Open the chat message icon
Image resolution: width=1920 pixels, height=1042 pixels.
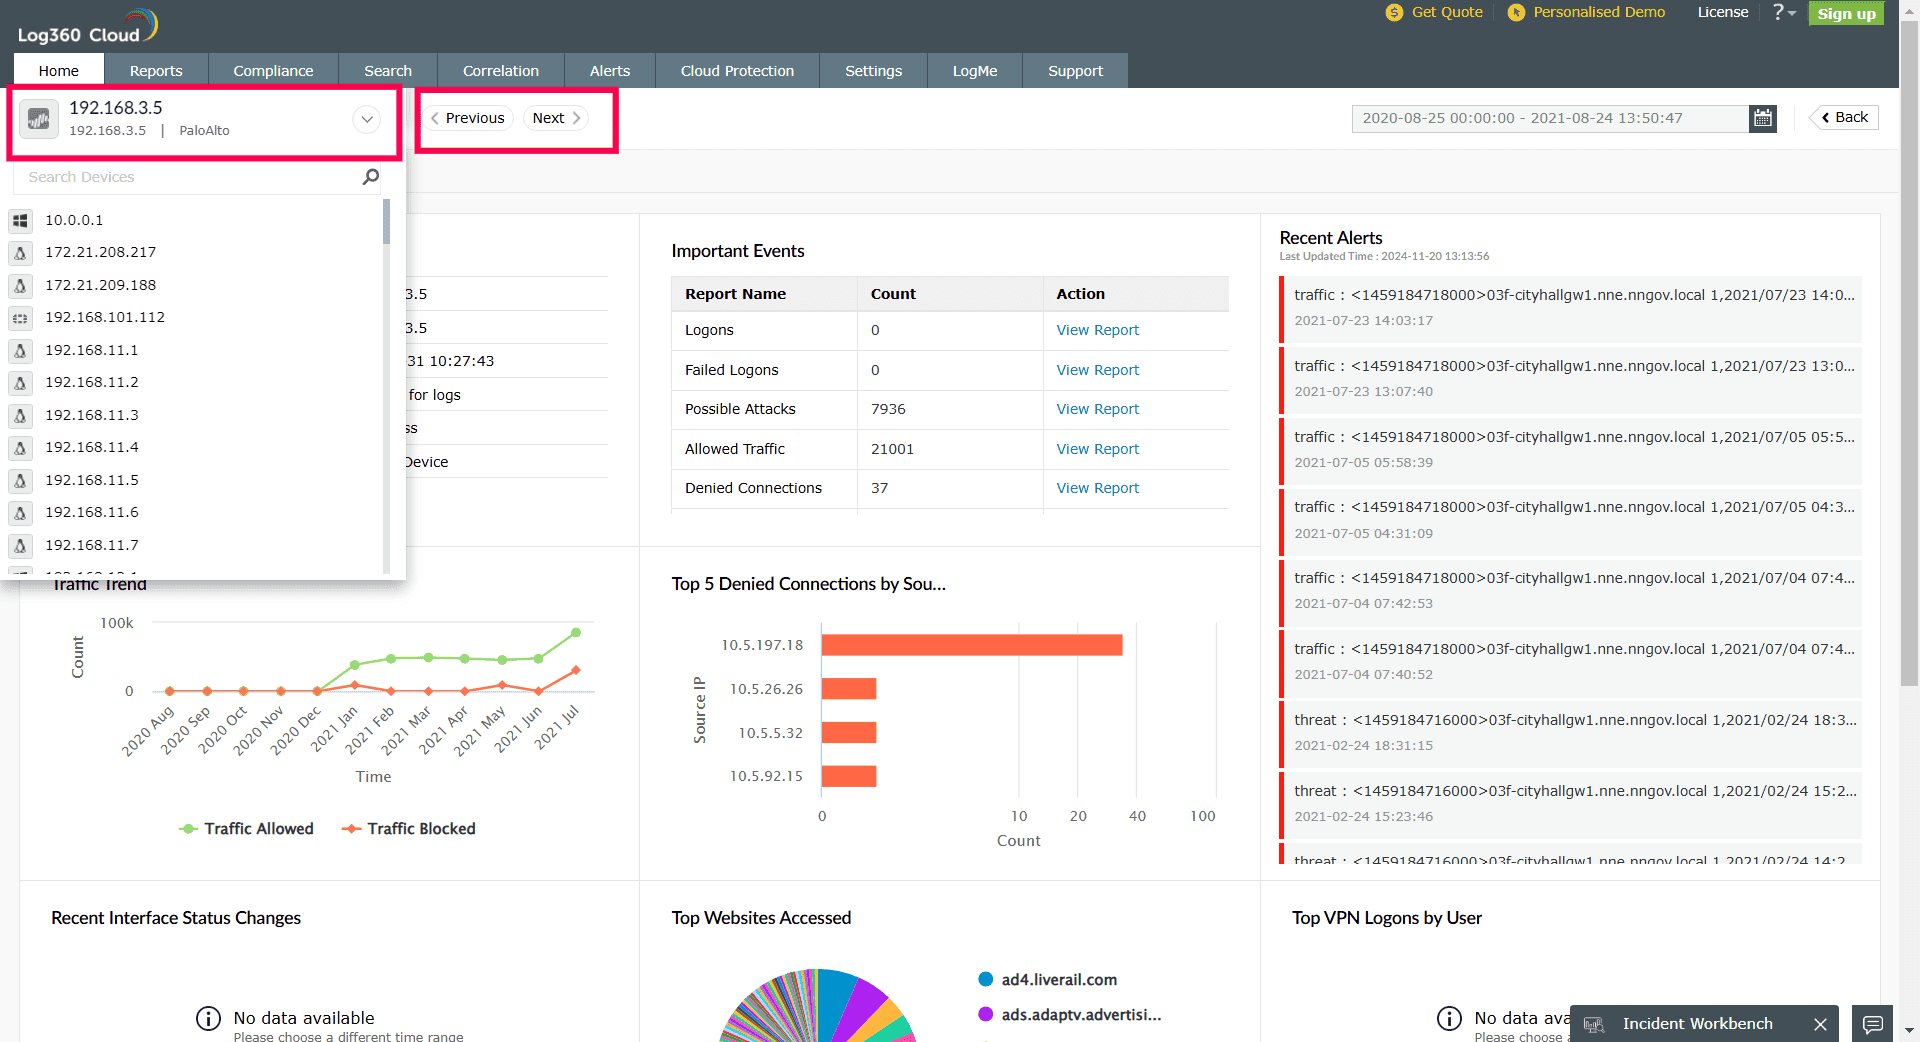pos(1872,1024)
